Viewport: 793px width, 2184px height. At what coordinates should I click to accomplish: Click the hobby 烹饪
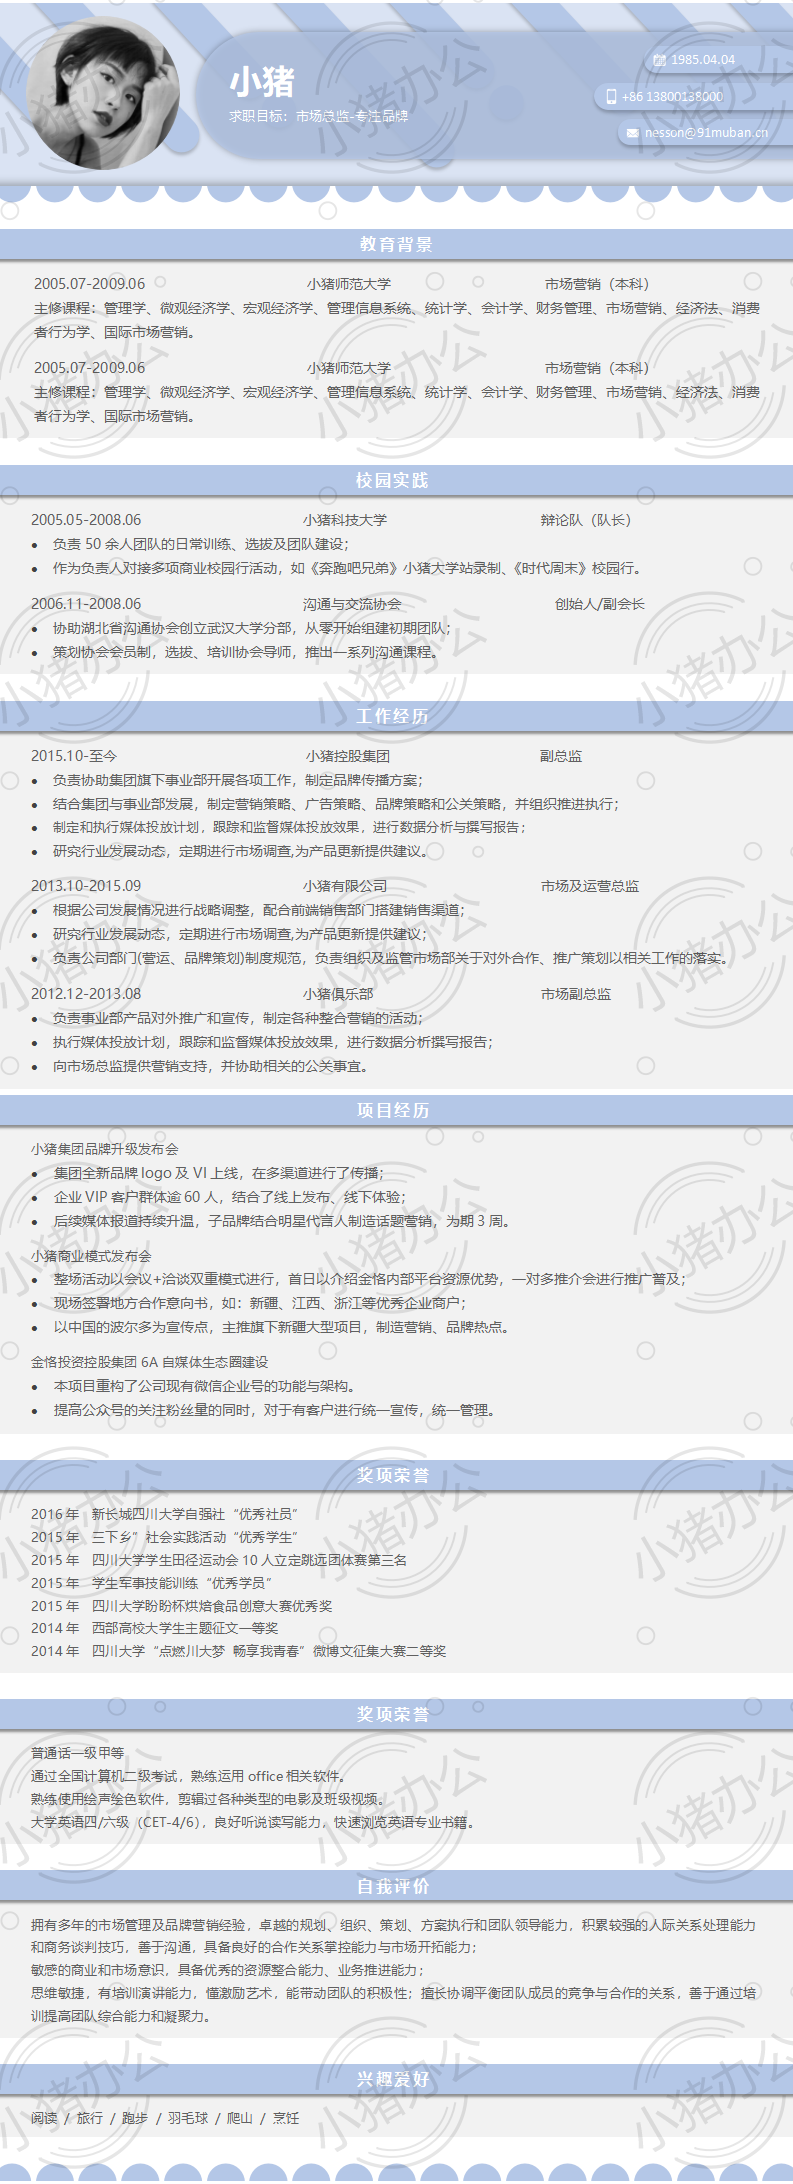pyautogui.click(x=286, y=2118)
